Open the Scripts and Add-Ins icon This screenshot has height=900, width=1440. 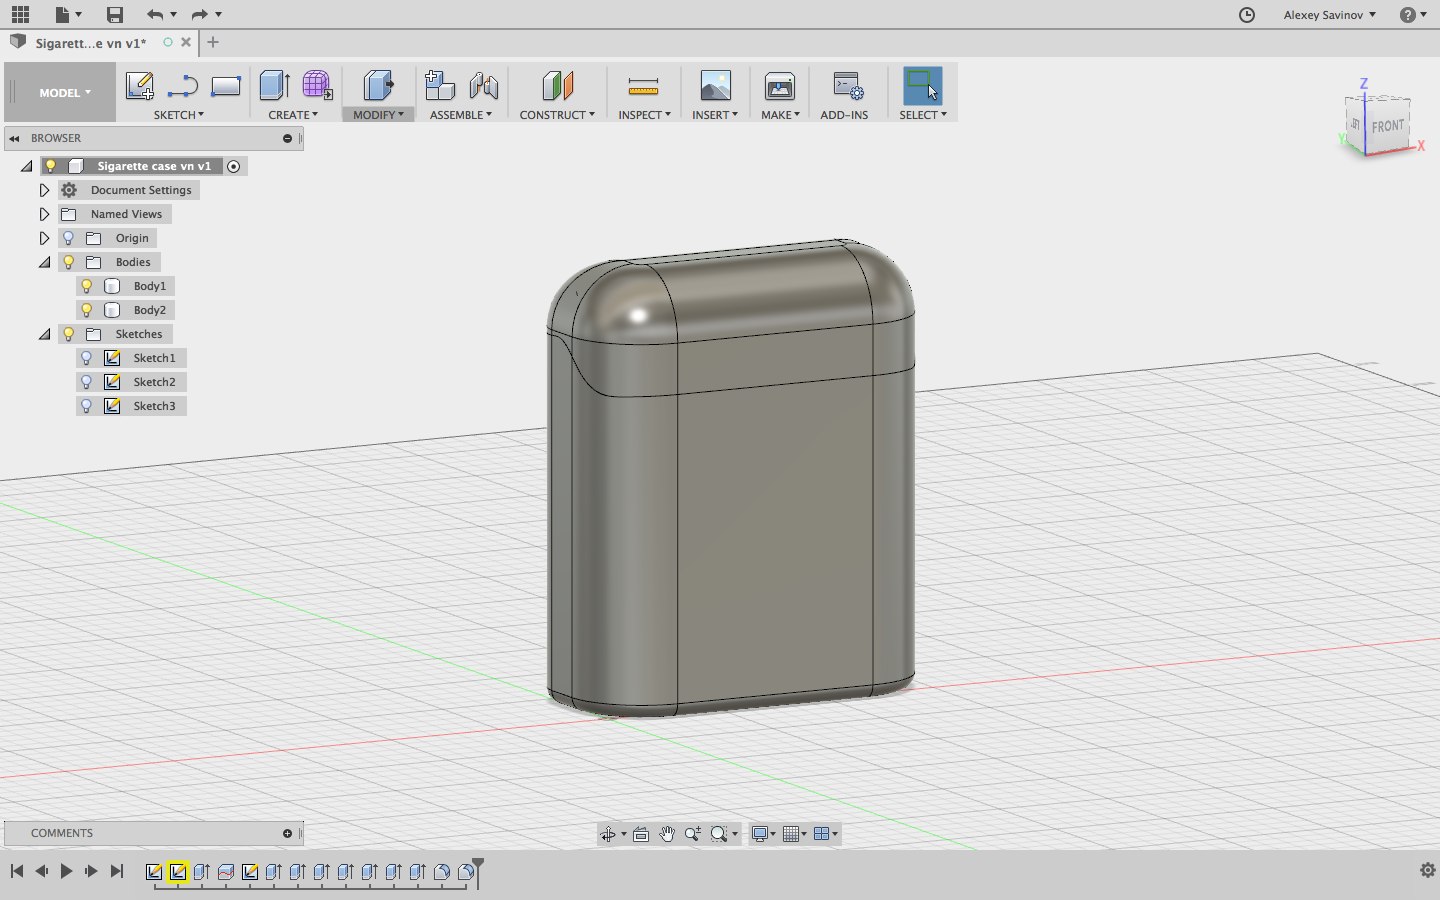[847, 86]
